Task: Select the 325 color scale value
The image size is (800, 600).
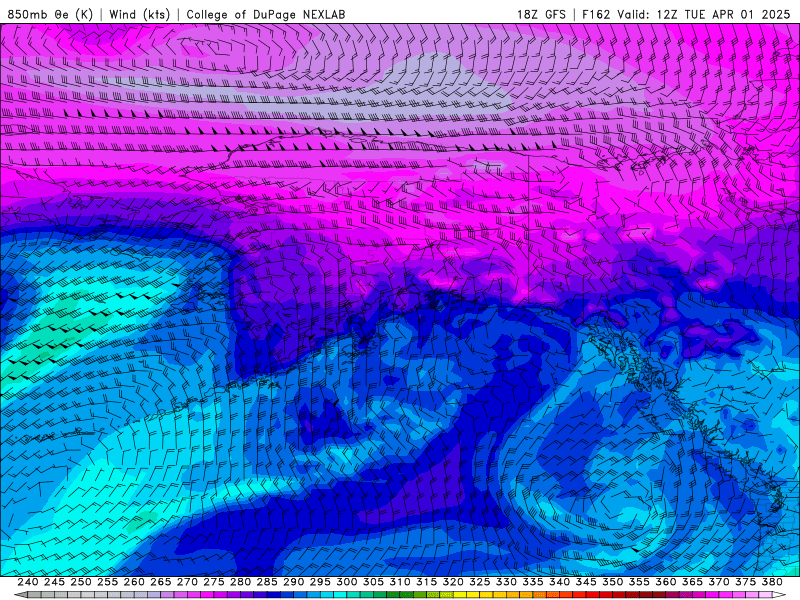Action: pyautogui.click(x=480, y=582)
